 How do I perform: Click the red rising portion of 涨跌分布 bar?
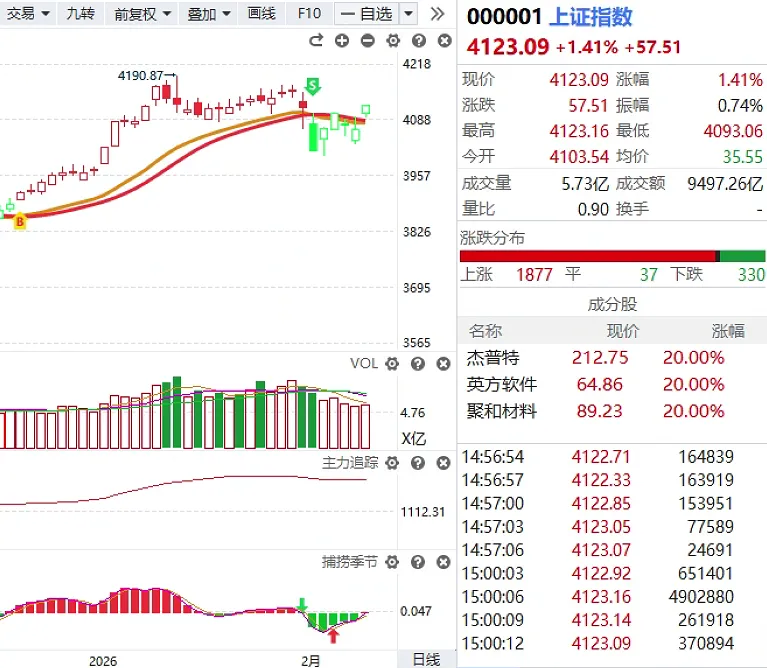tap(587, 256)
